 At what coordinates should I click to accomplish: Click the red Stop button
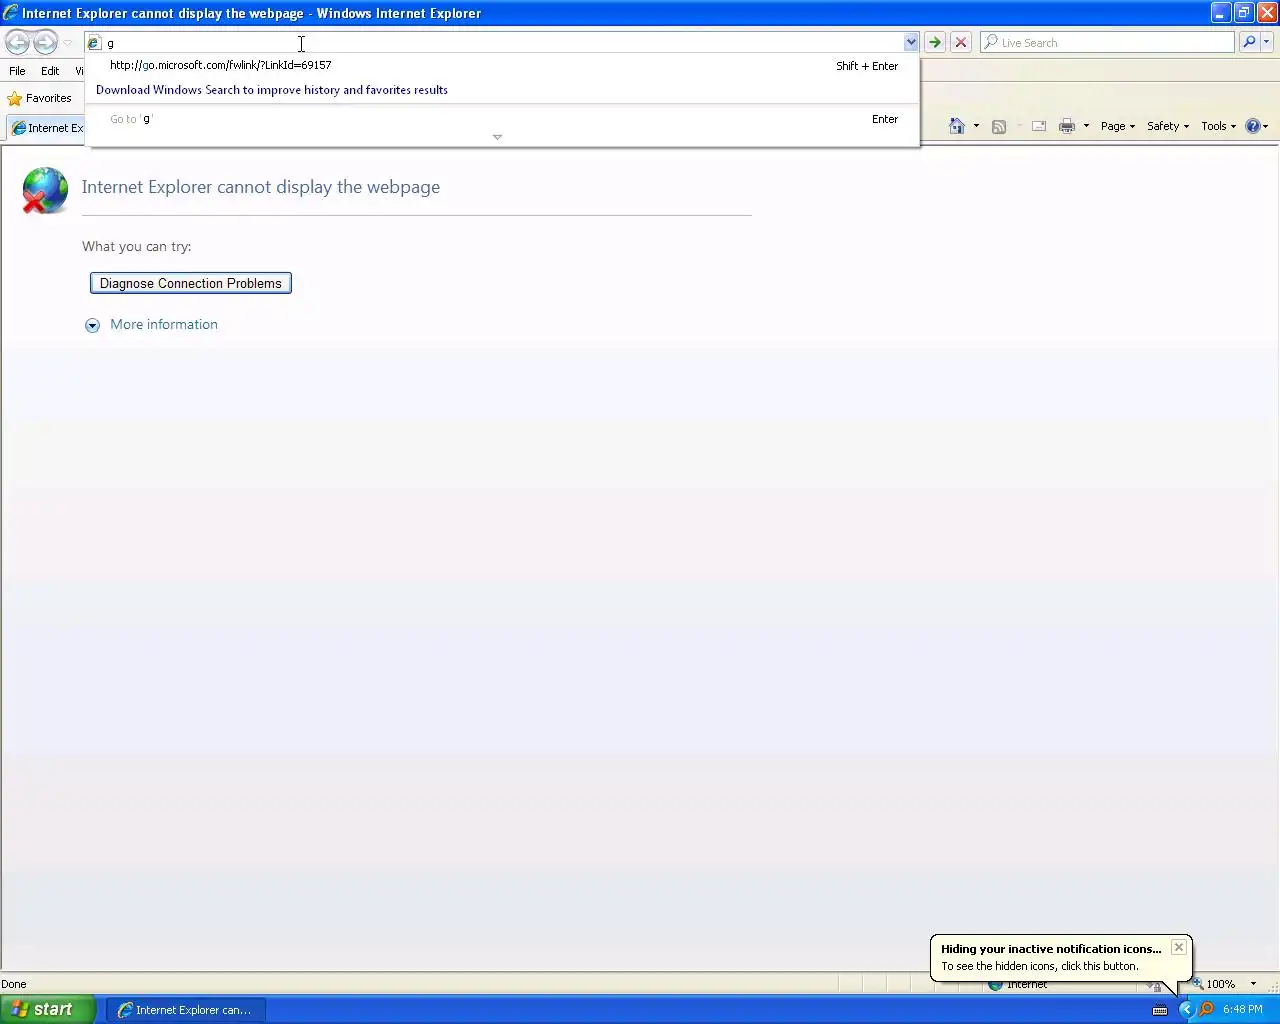coord(961,42)
